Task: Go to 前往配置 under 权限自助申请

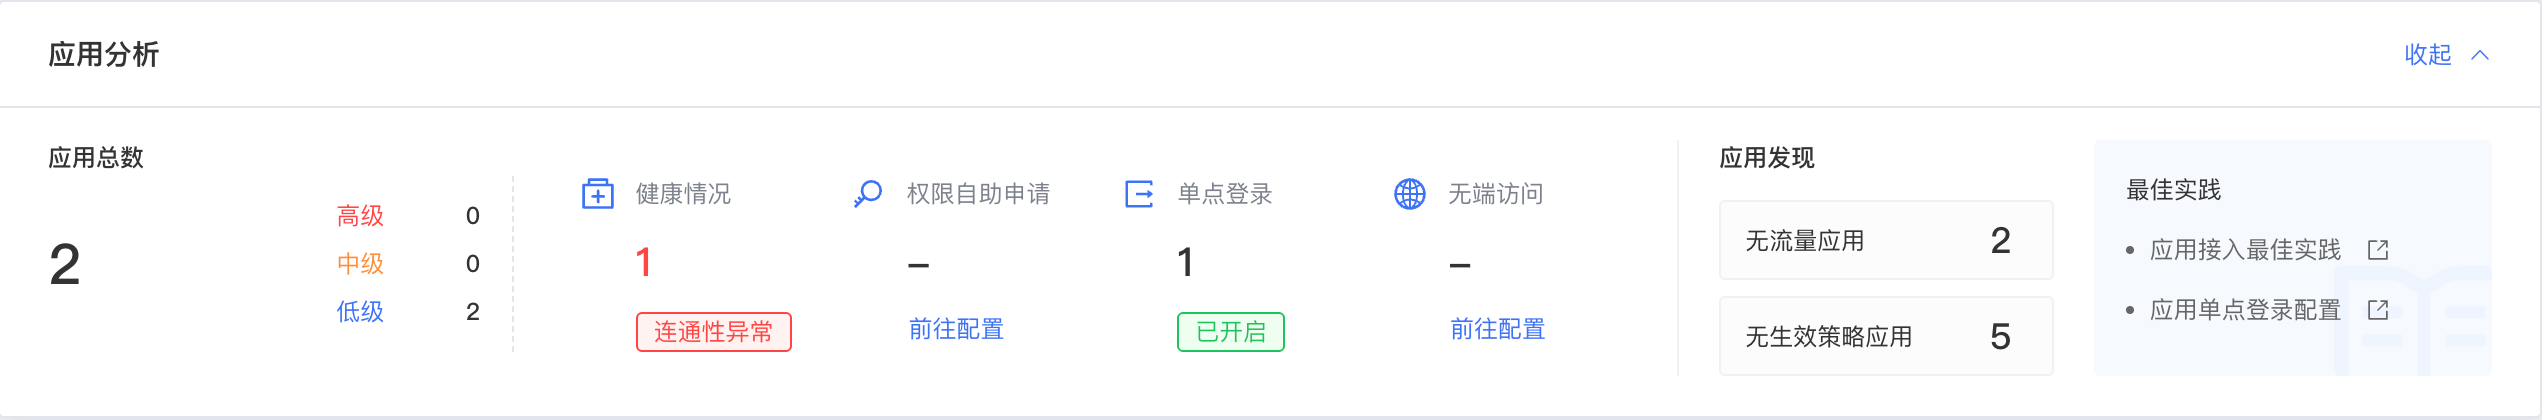Action: [x=956, y=329]
